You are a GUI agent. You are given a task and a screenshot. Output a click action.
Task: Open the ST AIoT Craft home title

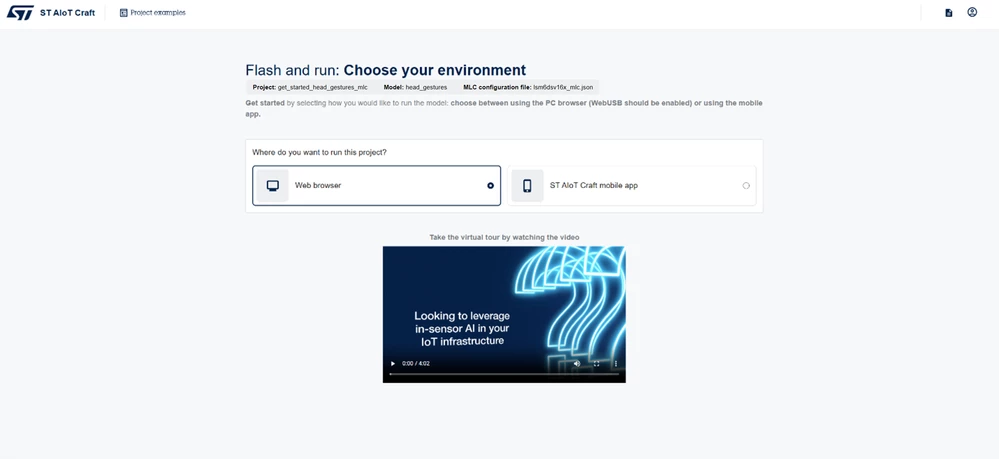pyautogui.click(x=67, y=13)
